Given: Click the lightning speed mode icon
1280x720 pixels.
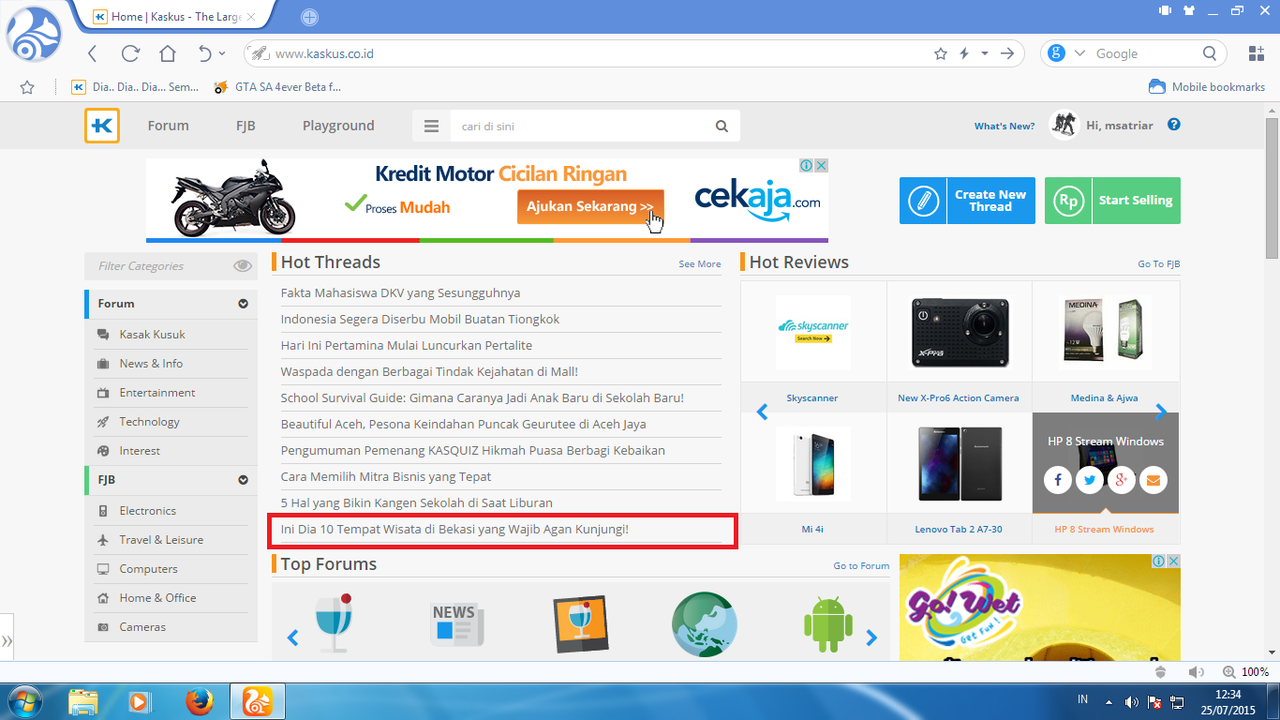Looking at the screenshot, I should [965, 54].
